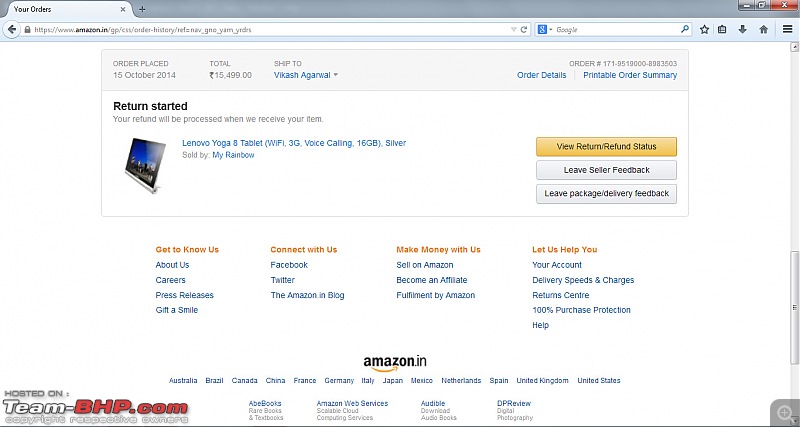
Task: Select the Your Orders tab
Action: pos(66,9)
